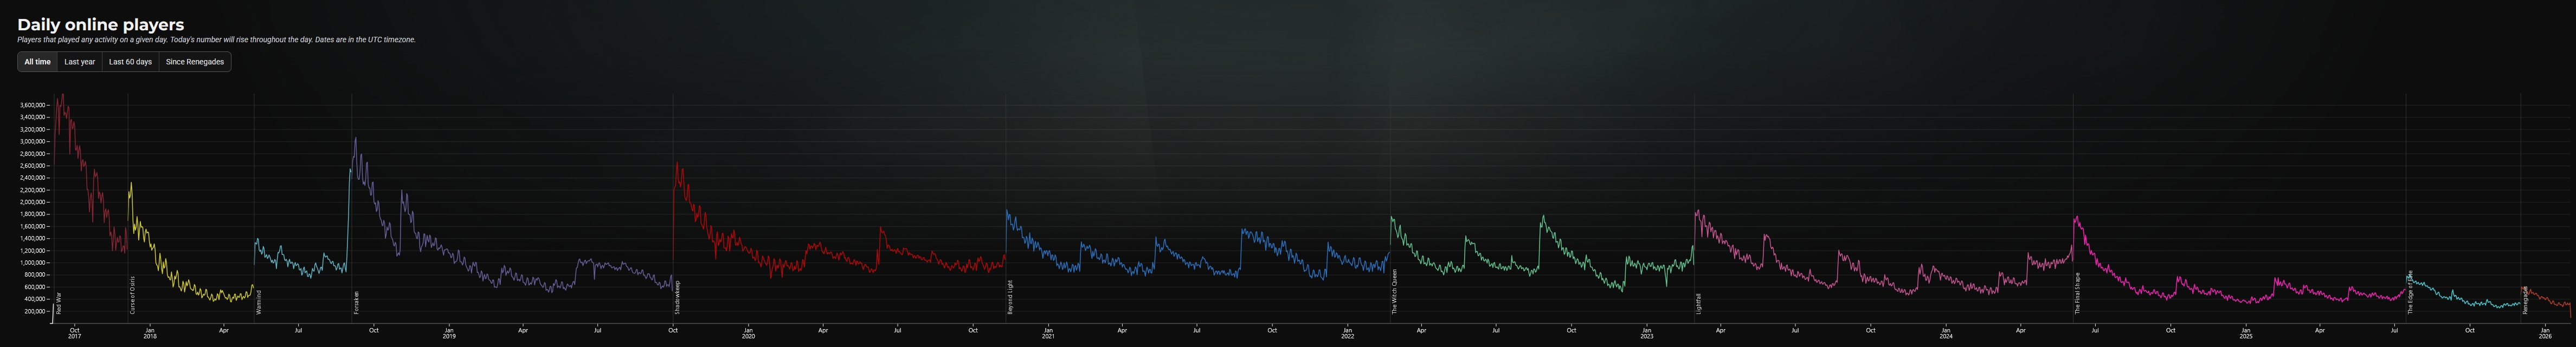This screenshot has width=2576, height=347.
Task: Click the 1,000,000 y-axis label
Action: 33,262
